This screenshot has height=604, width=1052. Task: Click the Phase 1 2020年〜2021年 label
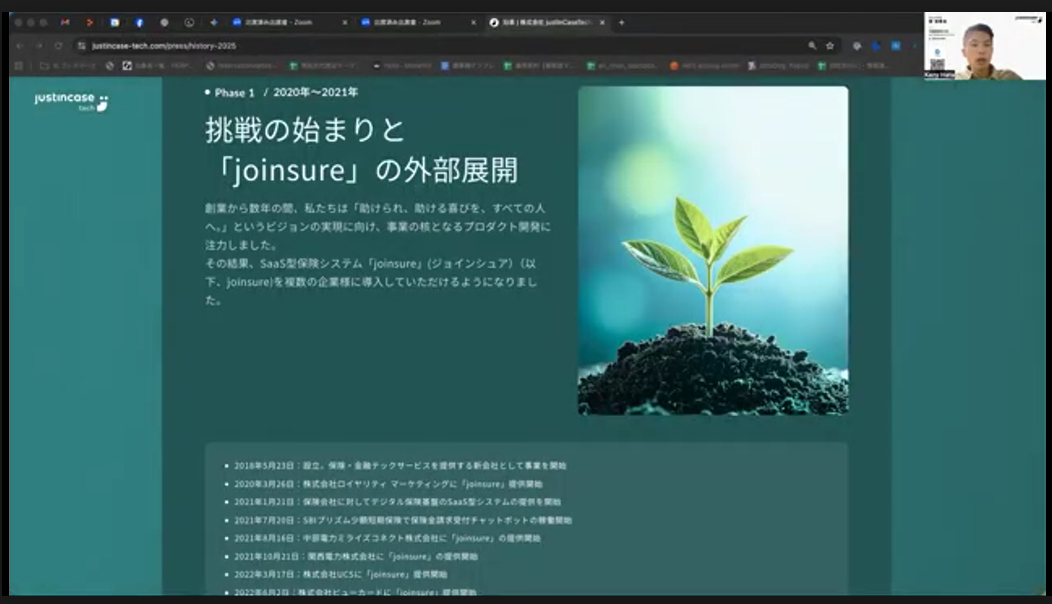285,92
